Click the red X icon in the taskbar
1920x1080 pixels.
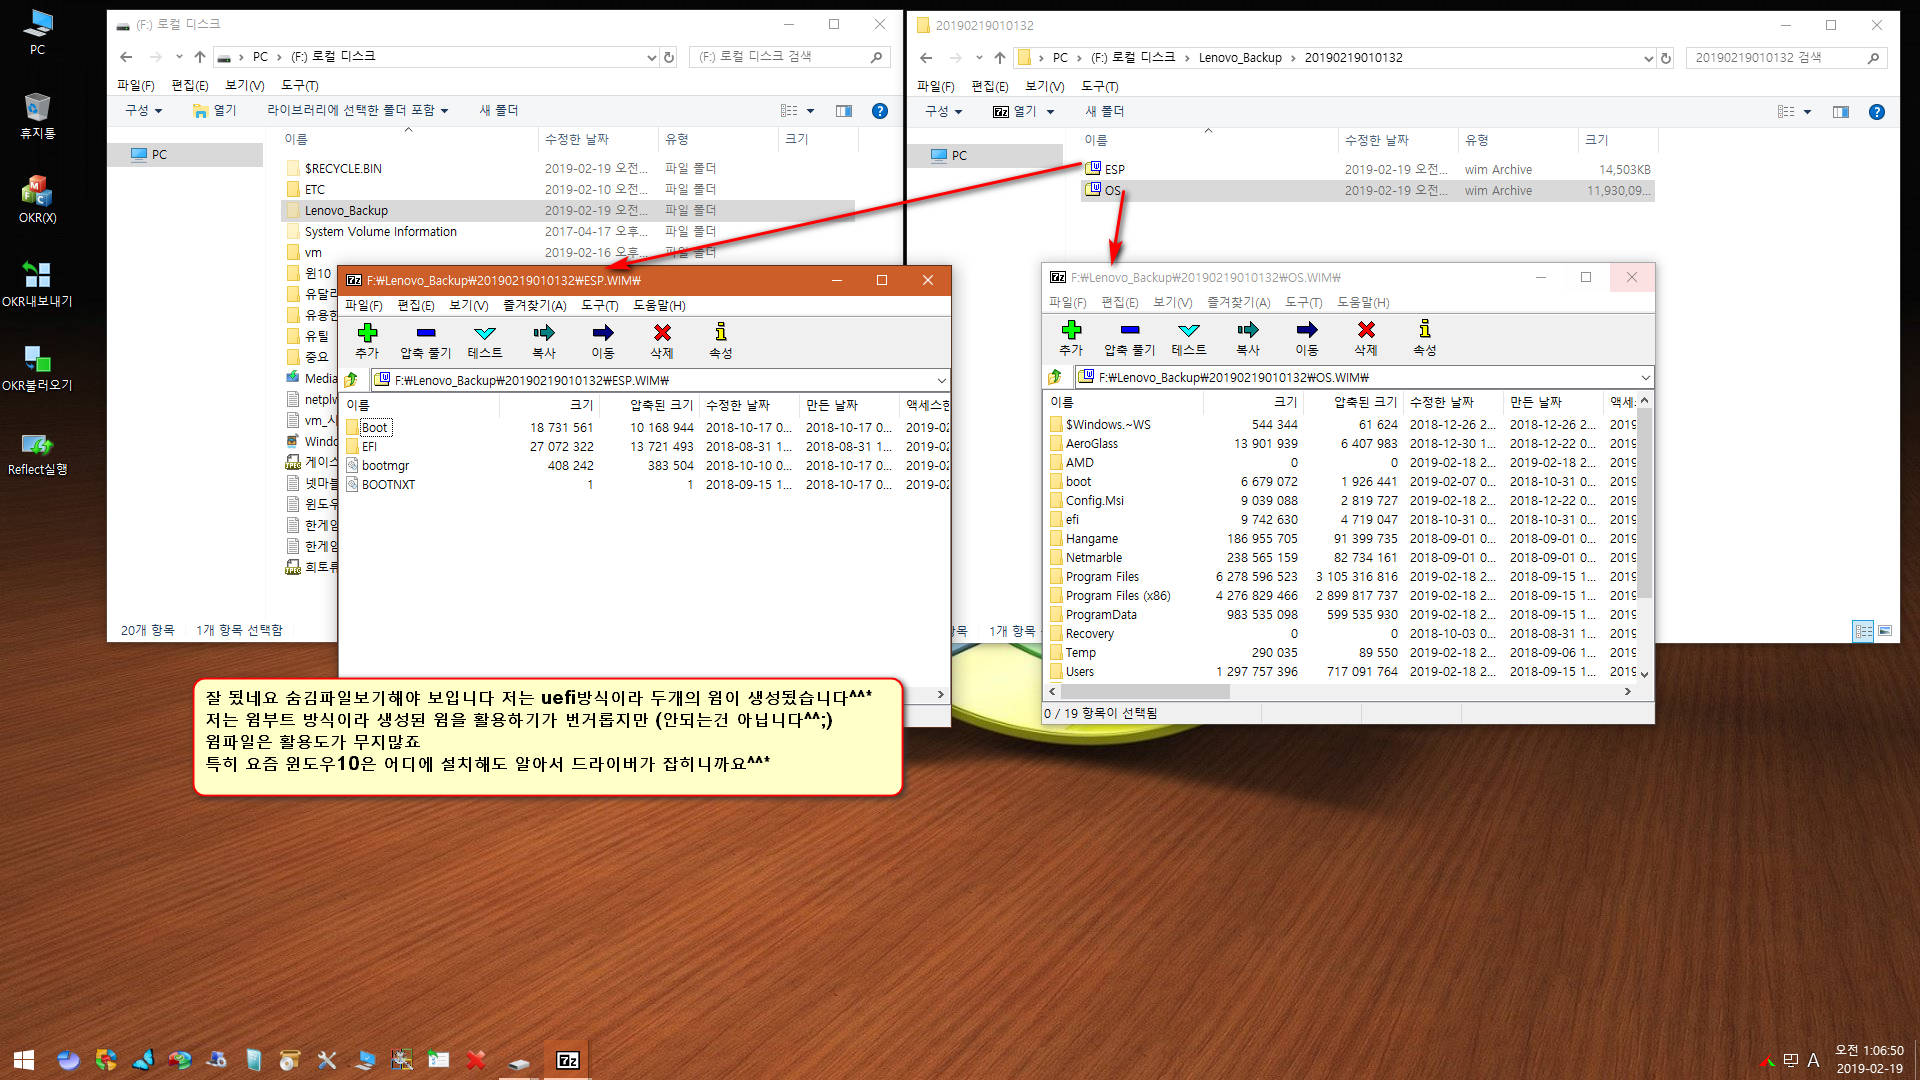pos(476,1060)
